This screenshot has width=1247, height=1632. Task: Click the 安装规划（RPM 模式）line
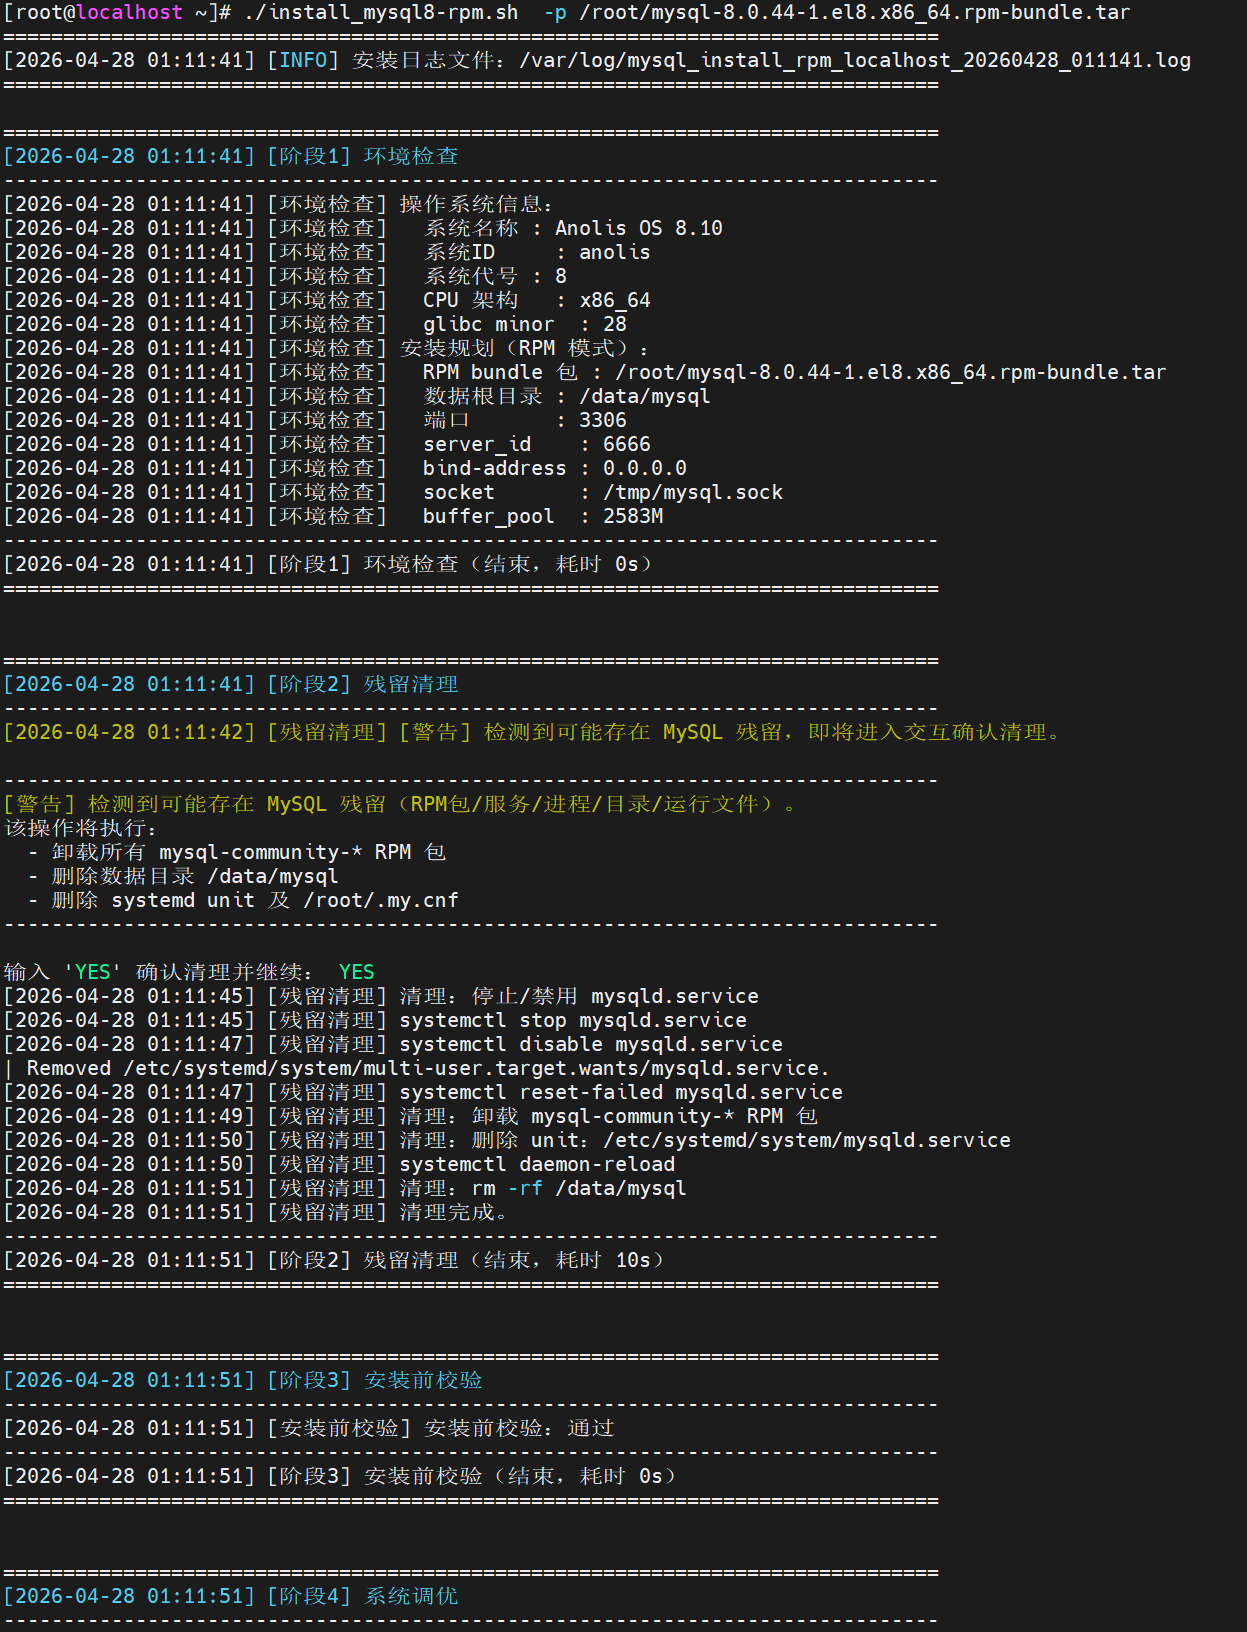point(327,348)
